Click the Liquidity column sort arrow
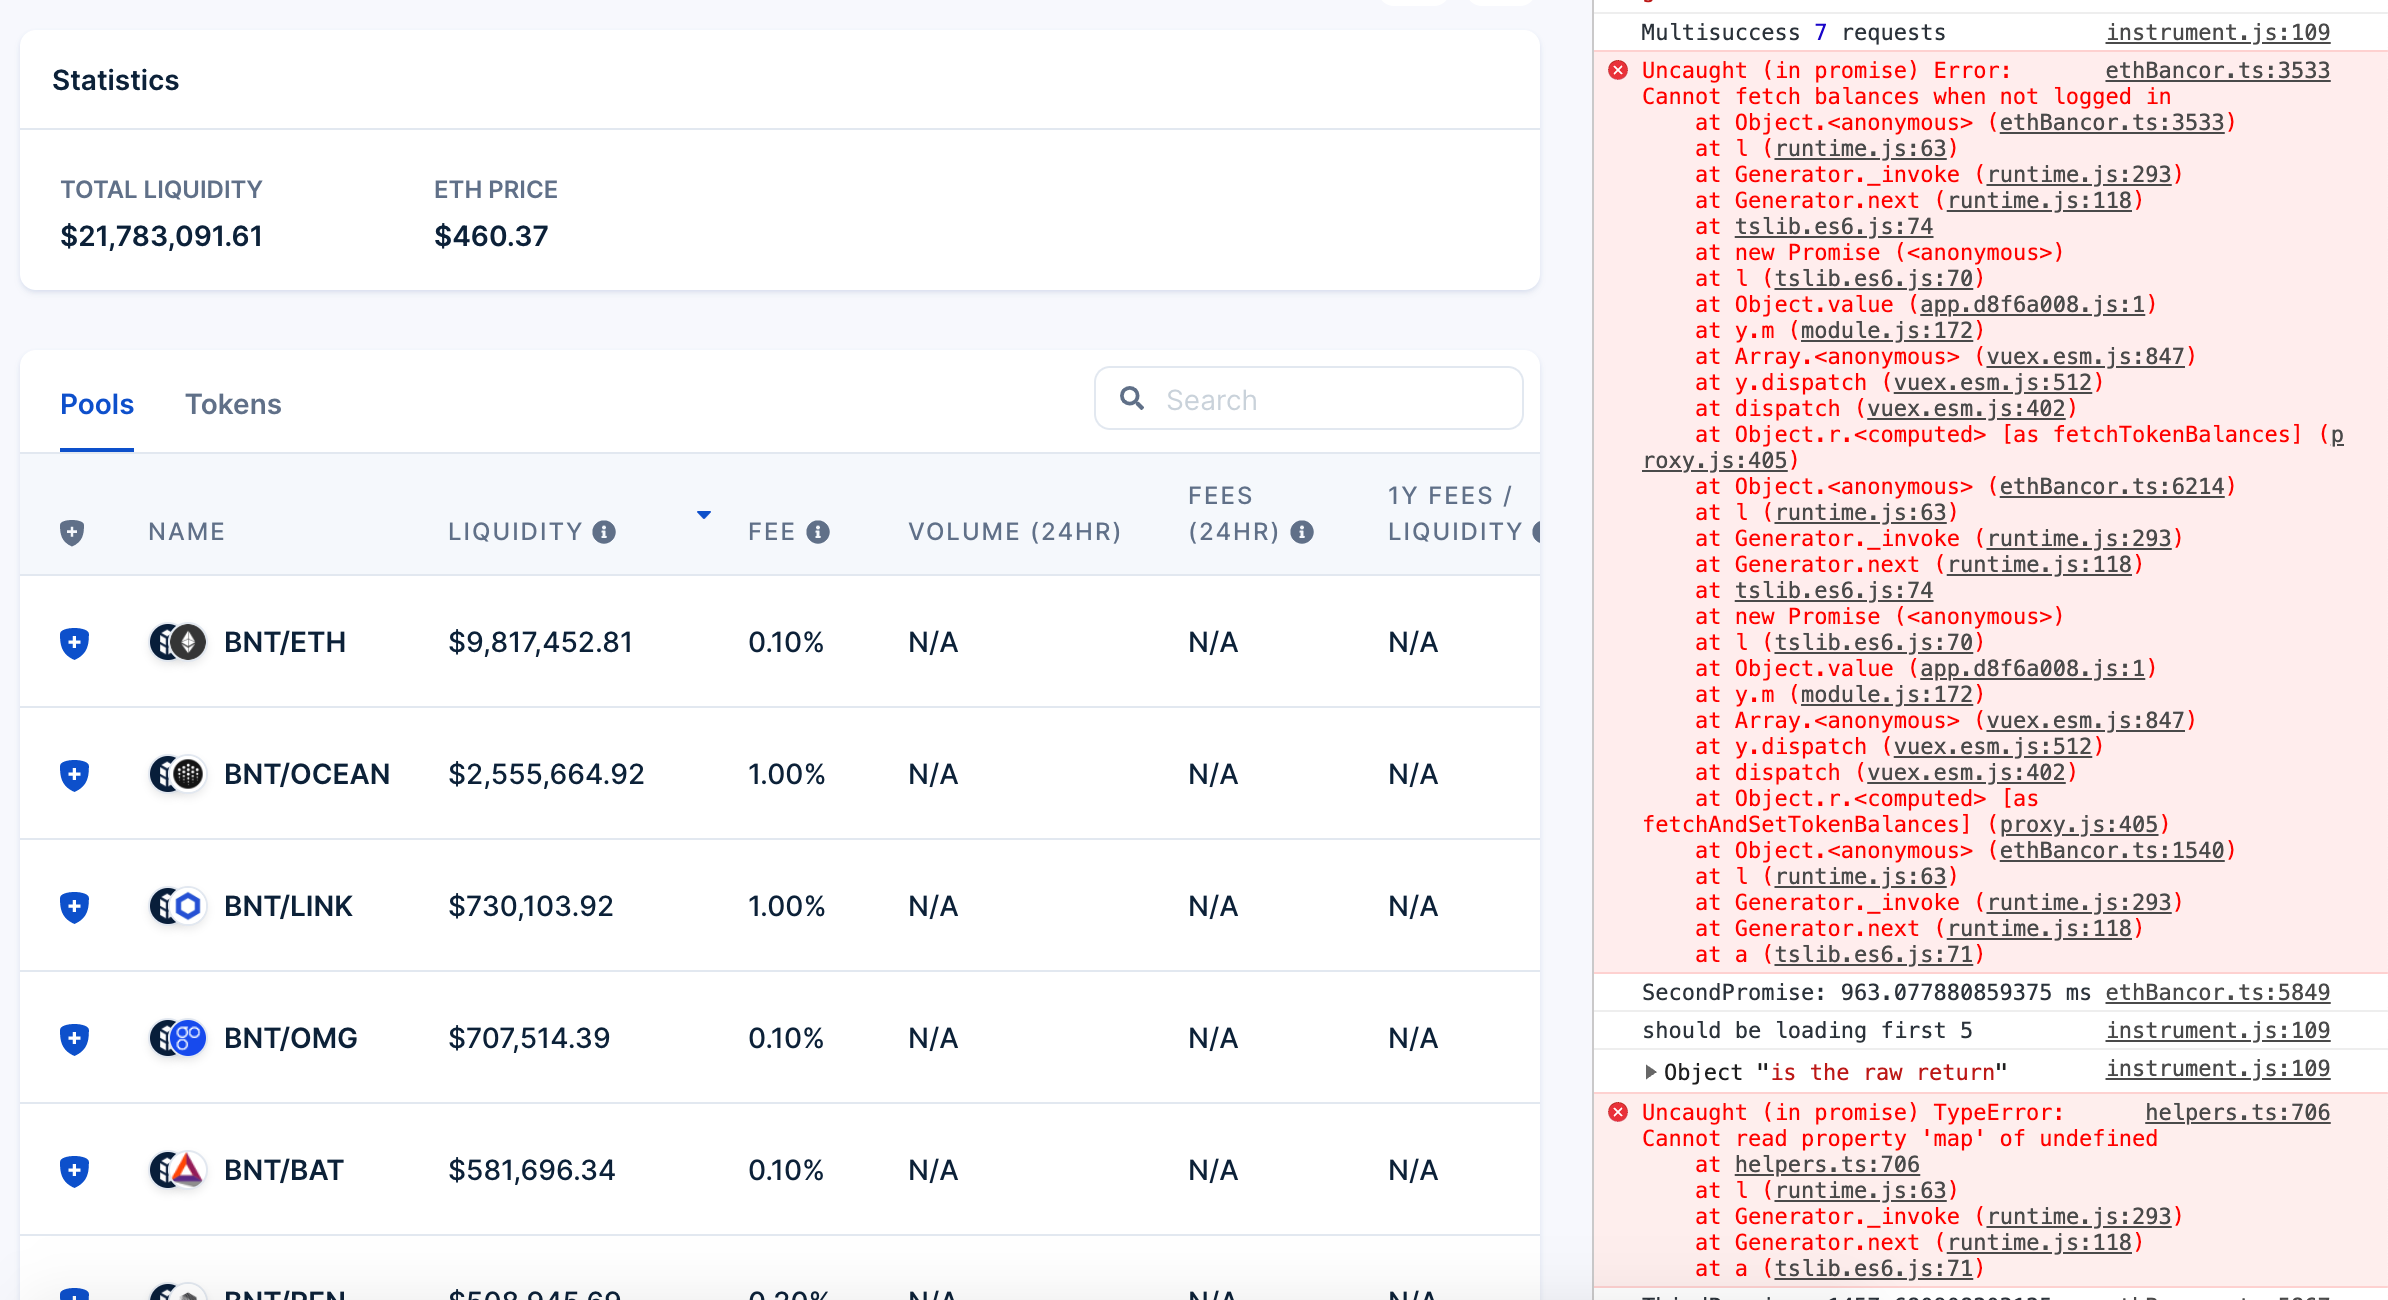 (704, 514)
